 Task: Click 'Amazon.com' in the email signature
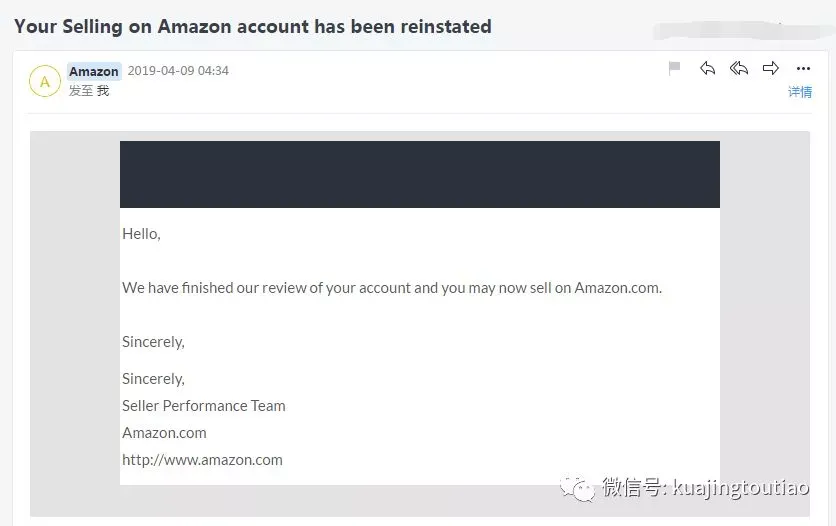pos(164,433)
